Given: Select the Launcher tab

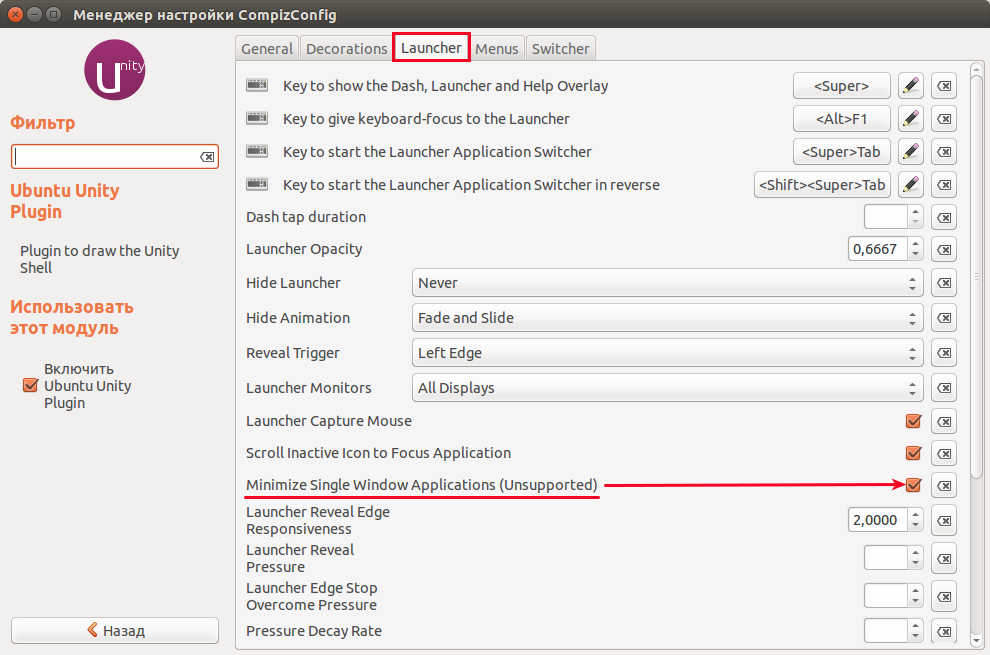Looking at the screenshot, I should (x=431, y=47).
